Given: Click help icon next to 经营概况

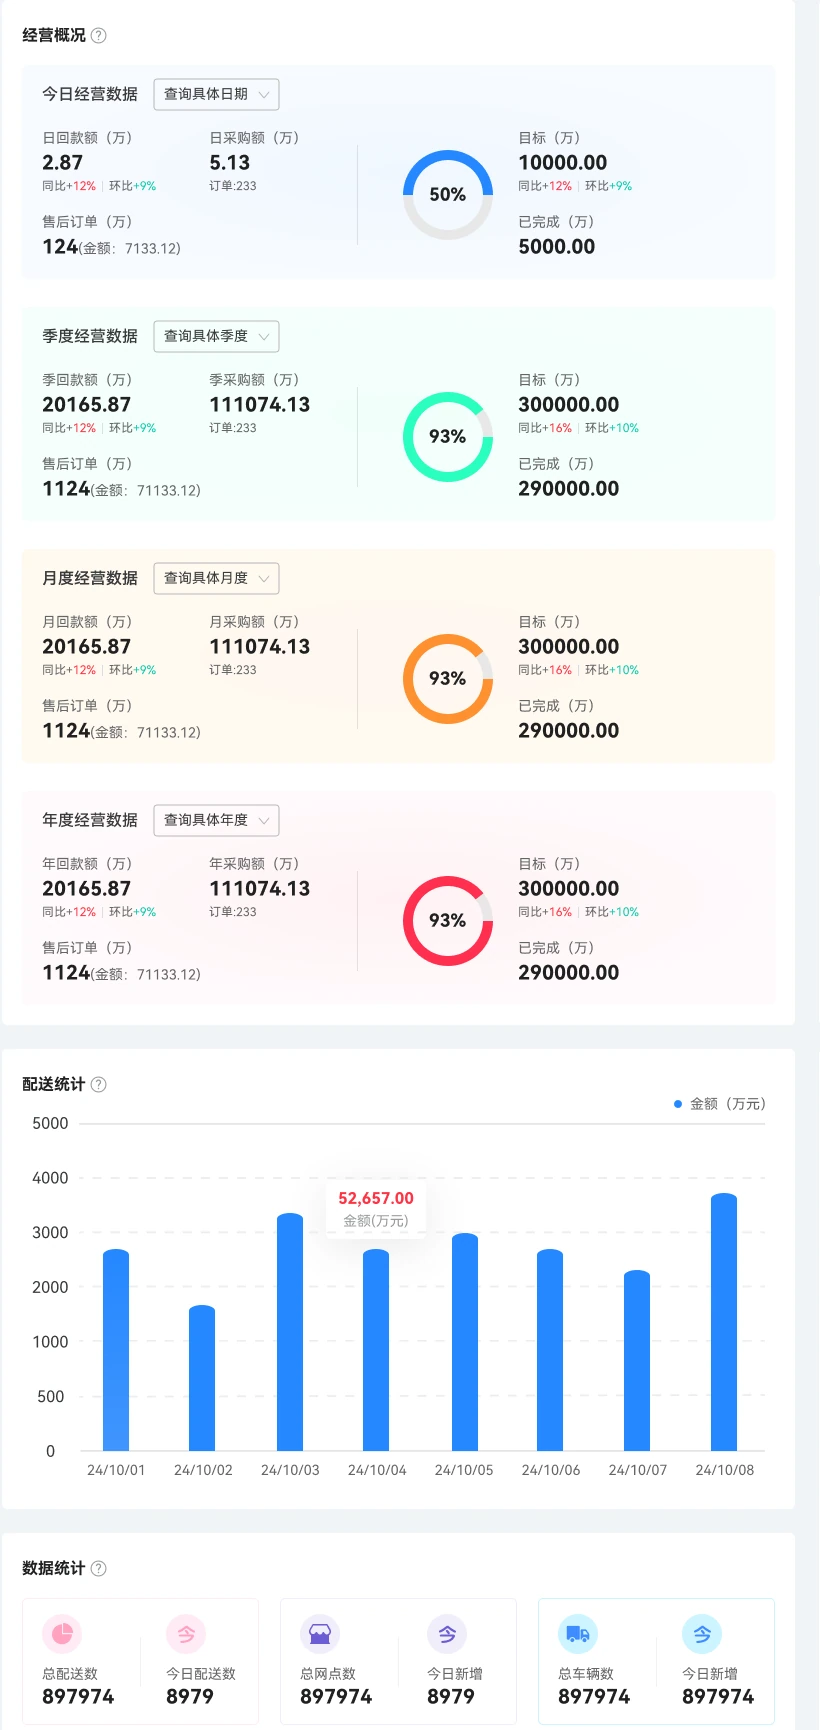Looking at the screenshot, I should [x=98, y=36].
